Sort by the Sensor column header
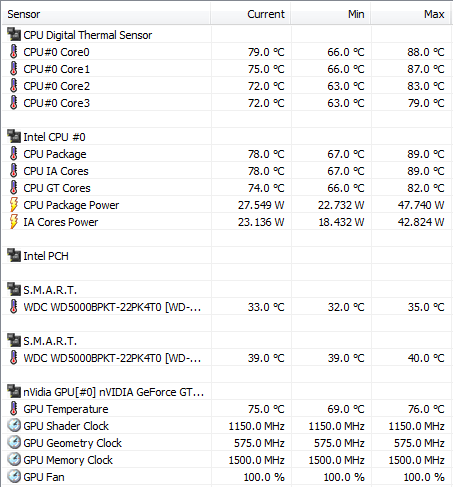This screenshot has height=487, width=453. pyautogui.click(x=106, y=14)
